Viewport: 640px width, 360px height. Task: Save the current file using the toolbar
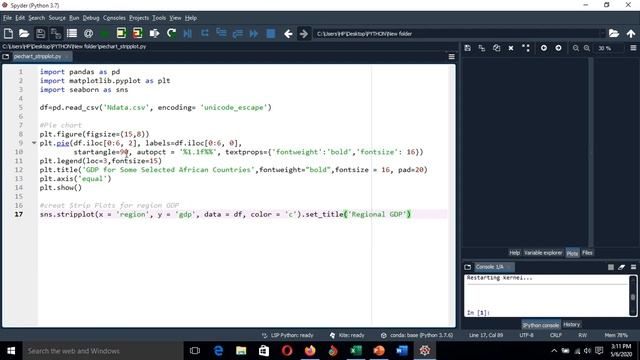pyautogui.click(x=40, y=33)
